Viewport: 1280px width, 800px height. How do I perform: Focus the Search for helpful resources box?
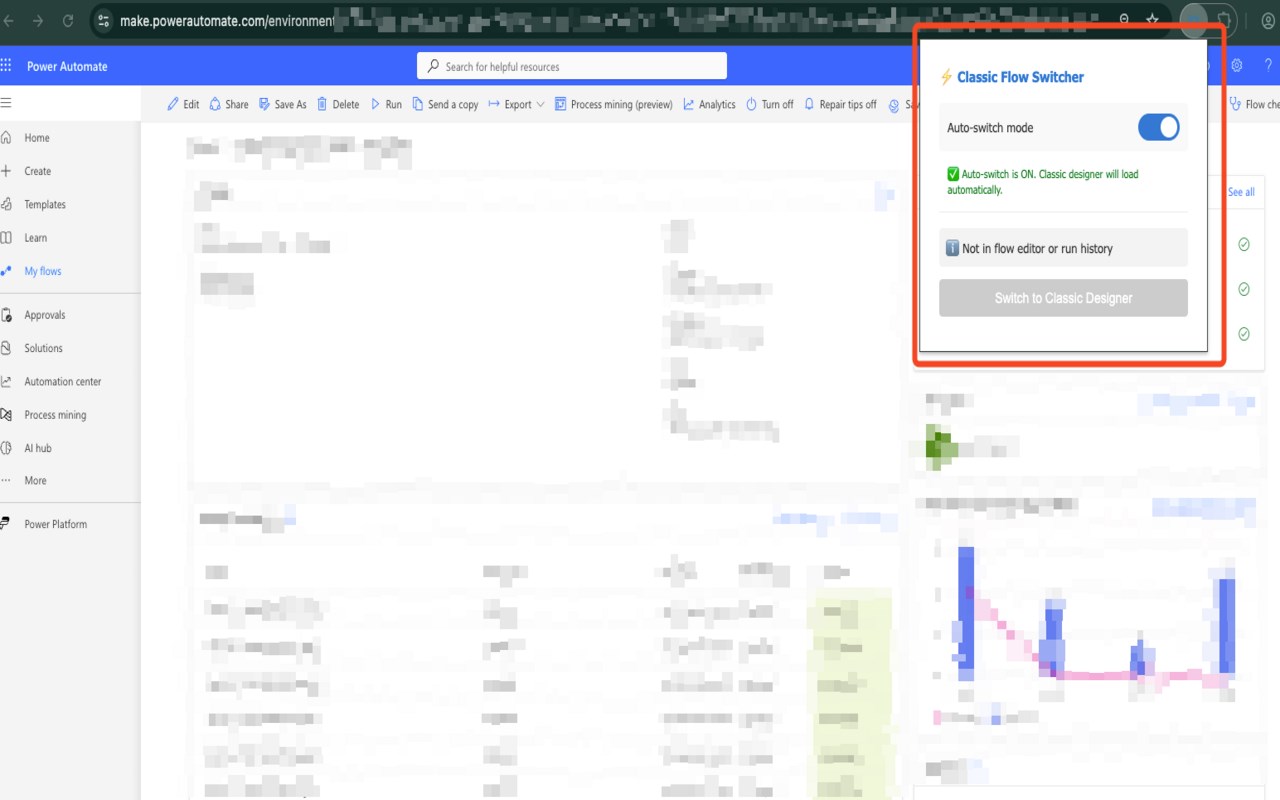coord(572,66)
